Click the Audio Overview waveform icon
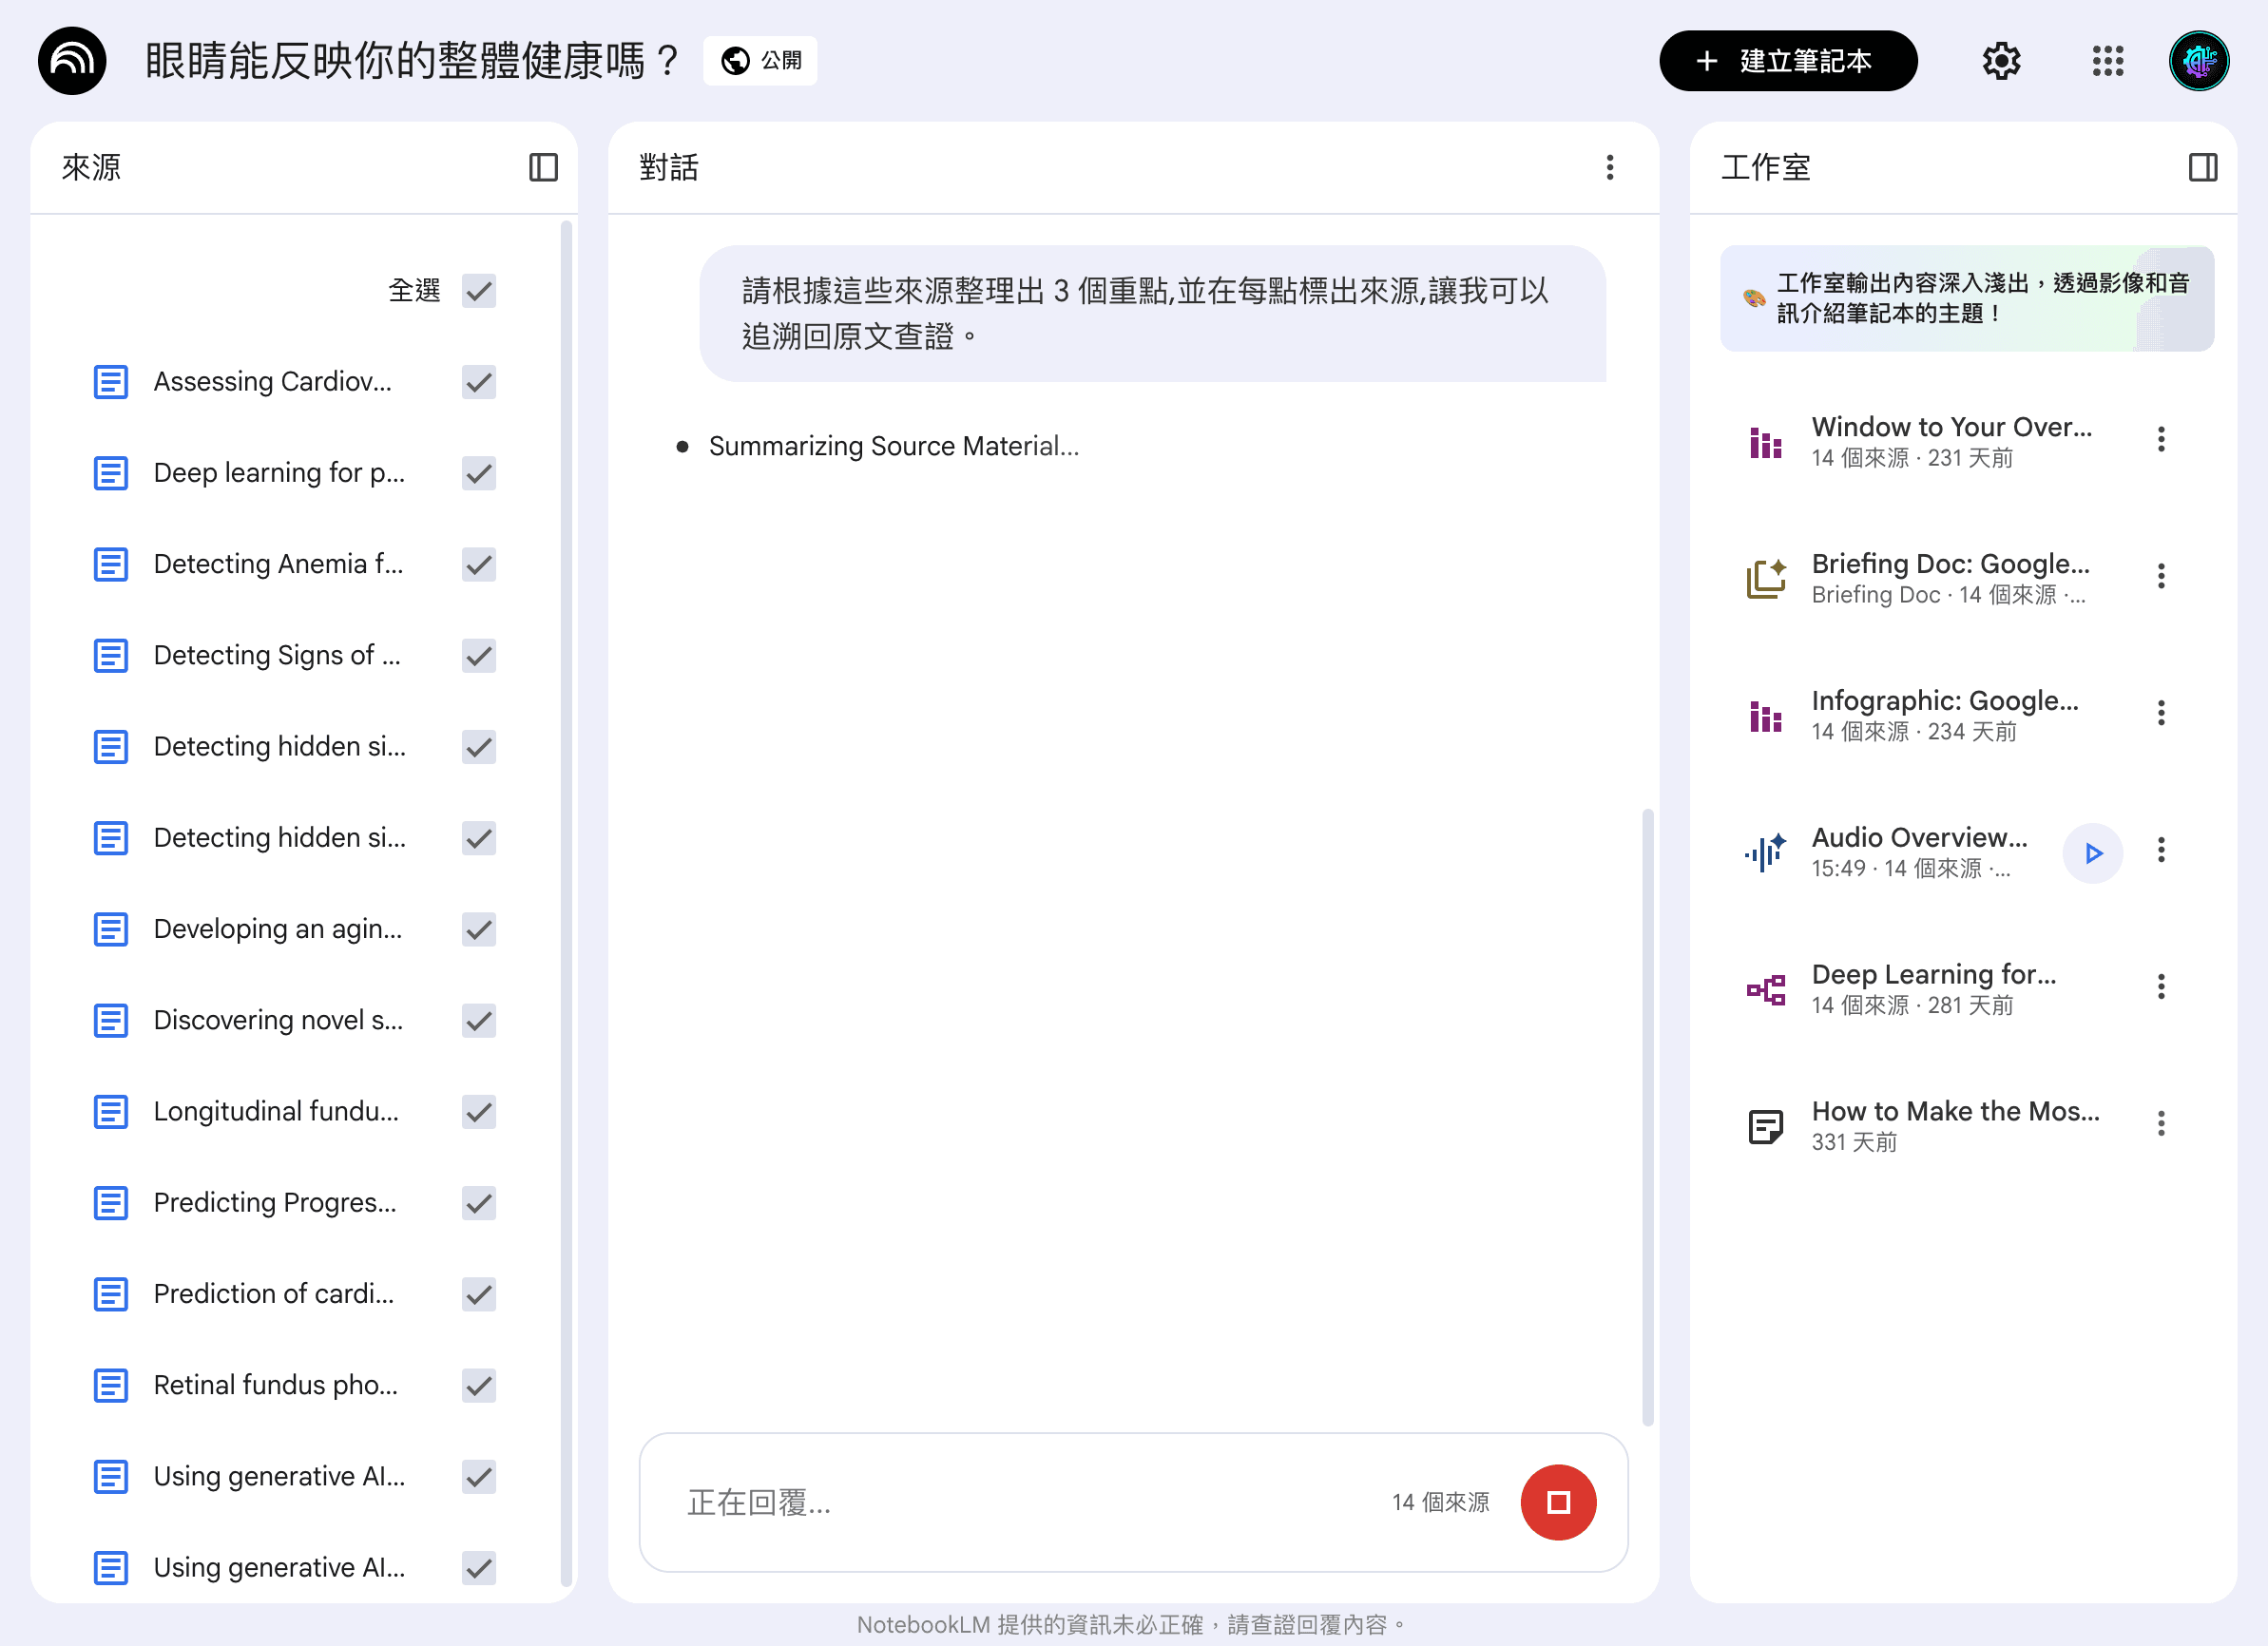The height and width of the screenshot is (1646, 2268). tap(1765, 852)
